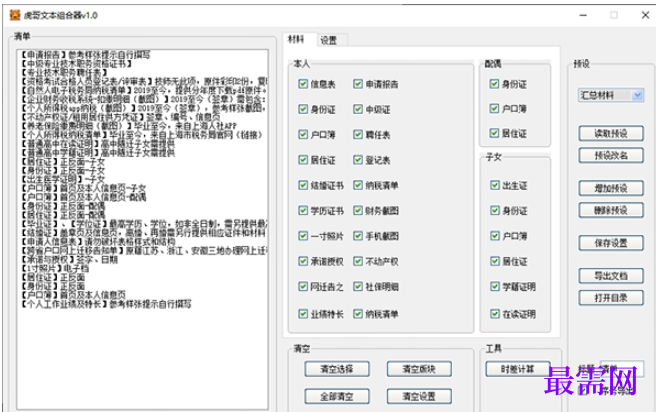This screenshot has height=412, width=656.
Task: Click the 【结婚证】盖章页及信息页 line
Action: tap(145, 233)
